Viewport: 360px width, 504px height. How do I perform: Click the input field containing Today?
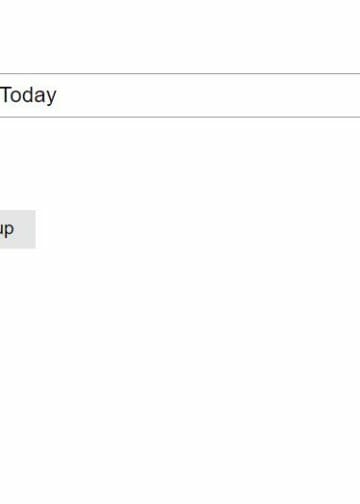click(180, 95)
